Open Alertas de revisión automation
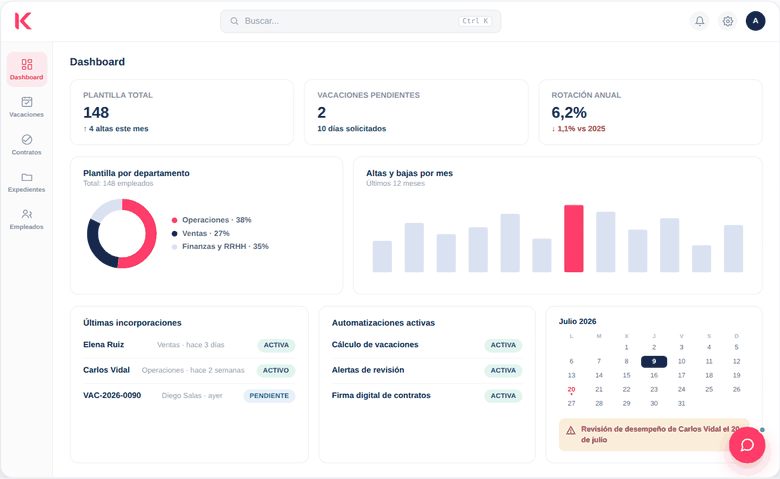The image size is (780, 479). [427, 371]
